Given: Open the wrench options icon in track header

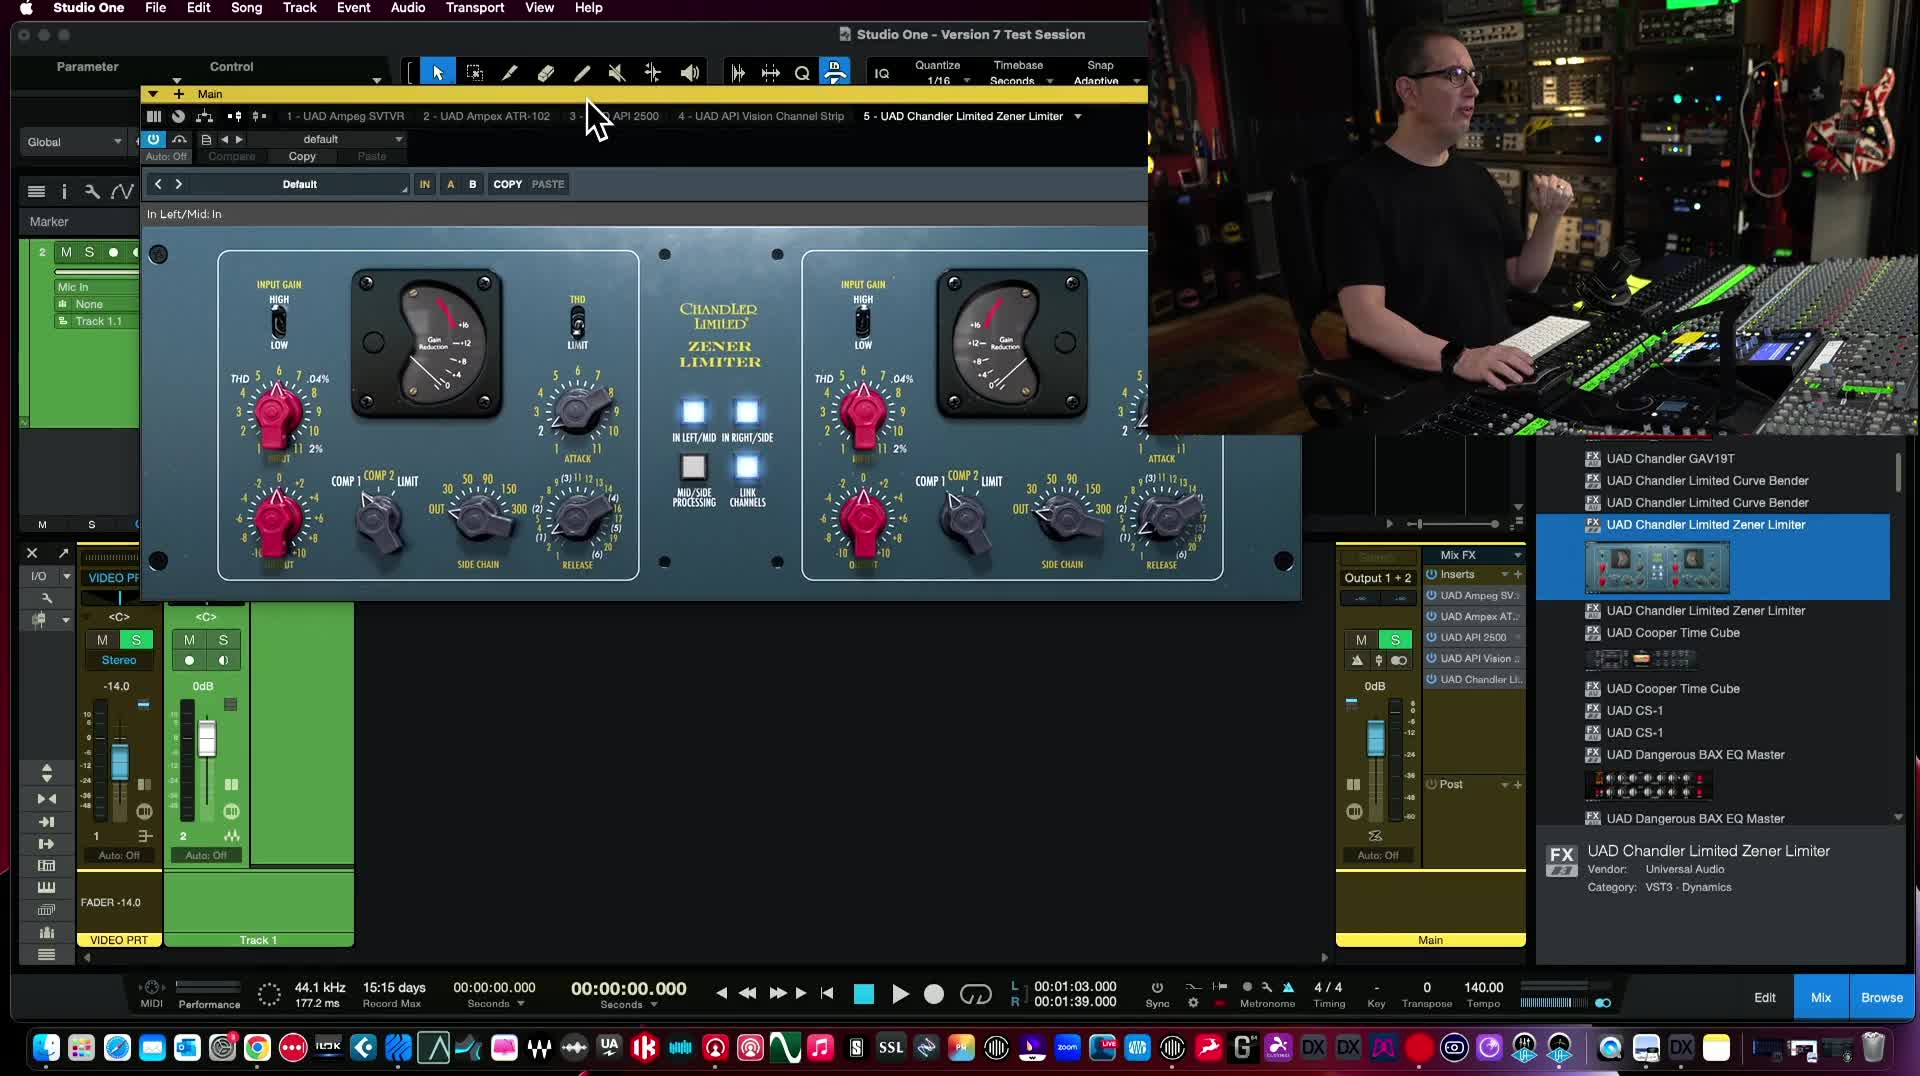Looking at the screenshot, I should pyautogui.click(x=92, y=191).
